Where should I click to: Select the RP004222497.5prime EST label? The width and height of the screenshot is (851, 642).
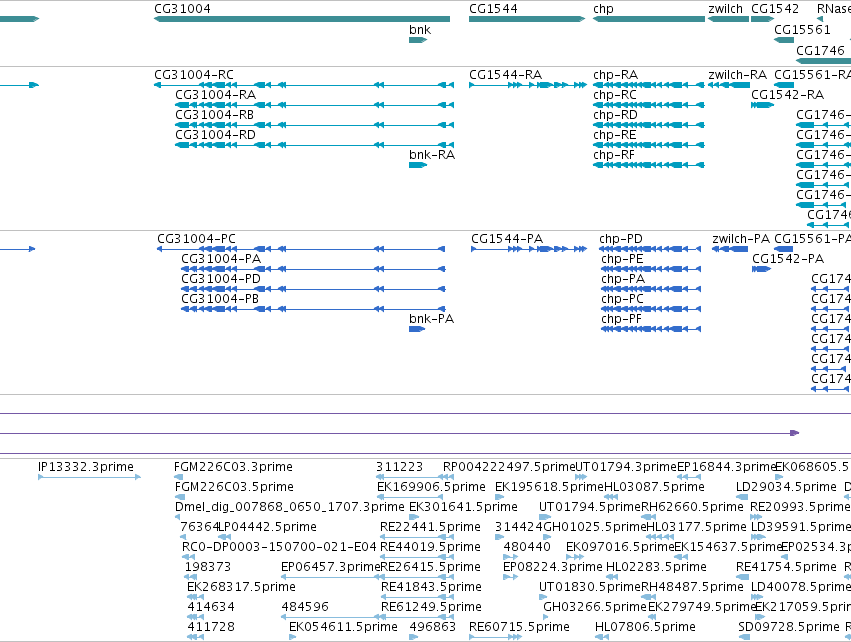coord(509,467)
